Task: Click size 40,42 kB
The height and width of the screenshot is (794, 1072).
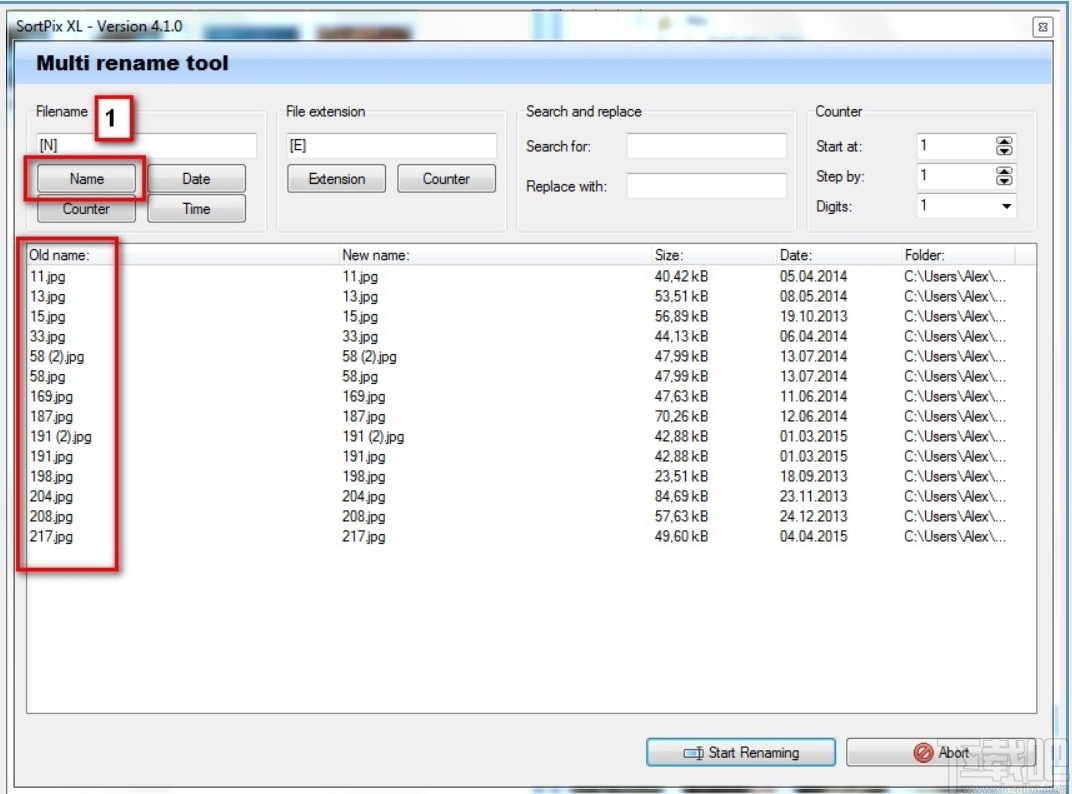Action: (x=681, y=276)
